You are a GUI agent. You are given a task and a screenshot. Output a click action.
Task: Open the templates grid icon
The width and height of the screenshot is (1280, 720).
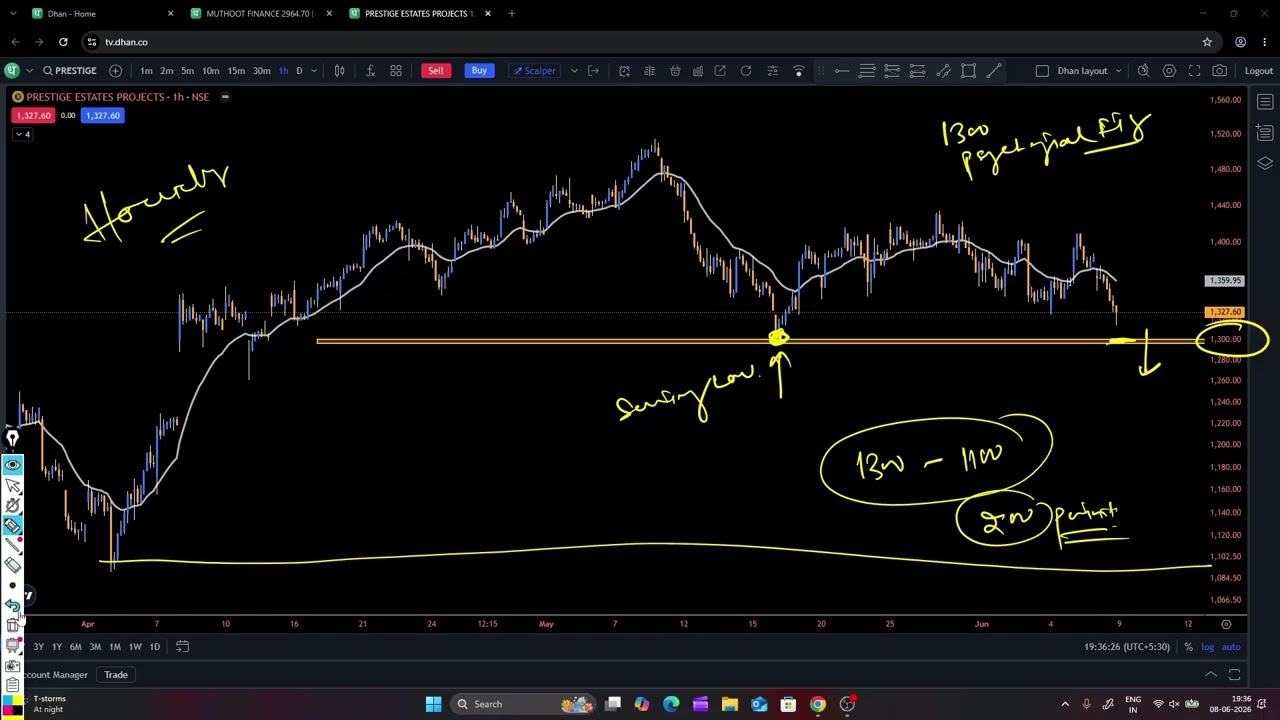pyautogui.click(x=396, y=71)
